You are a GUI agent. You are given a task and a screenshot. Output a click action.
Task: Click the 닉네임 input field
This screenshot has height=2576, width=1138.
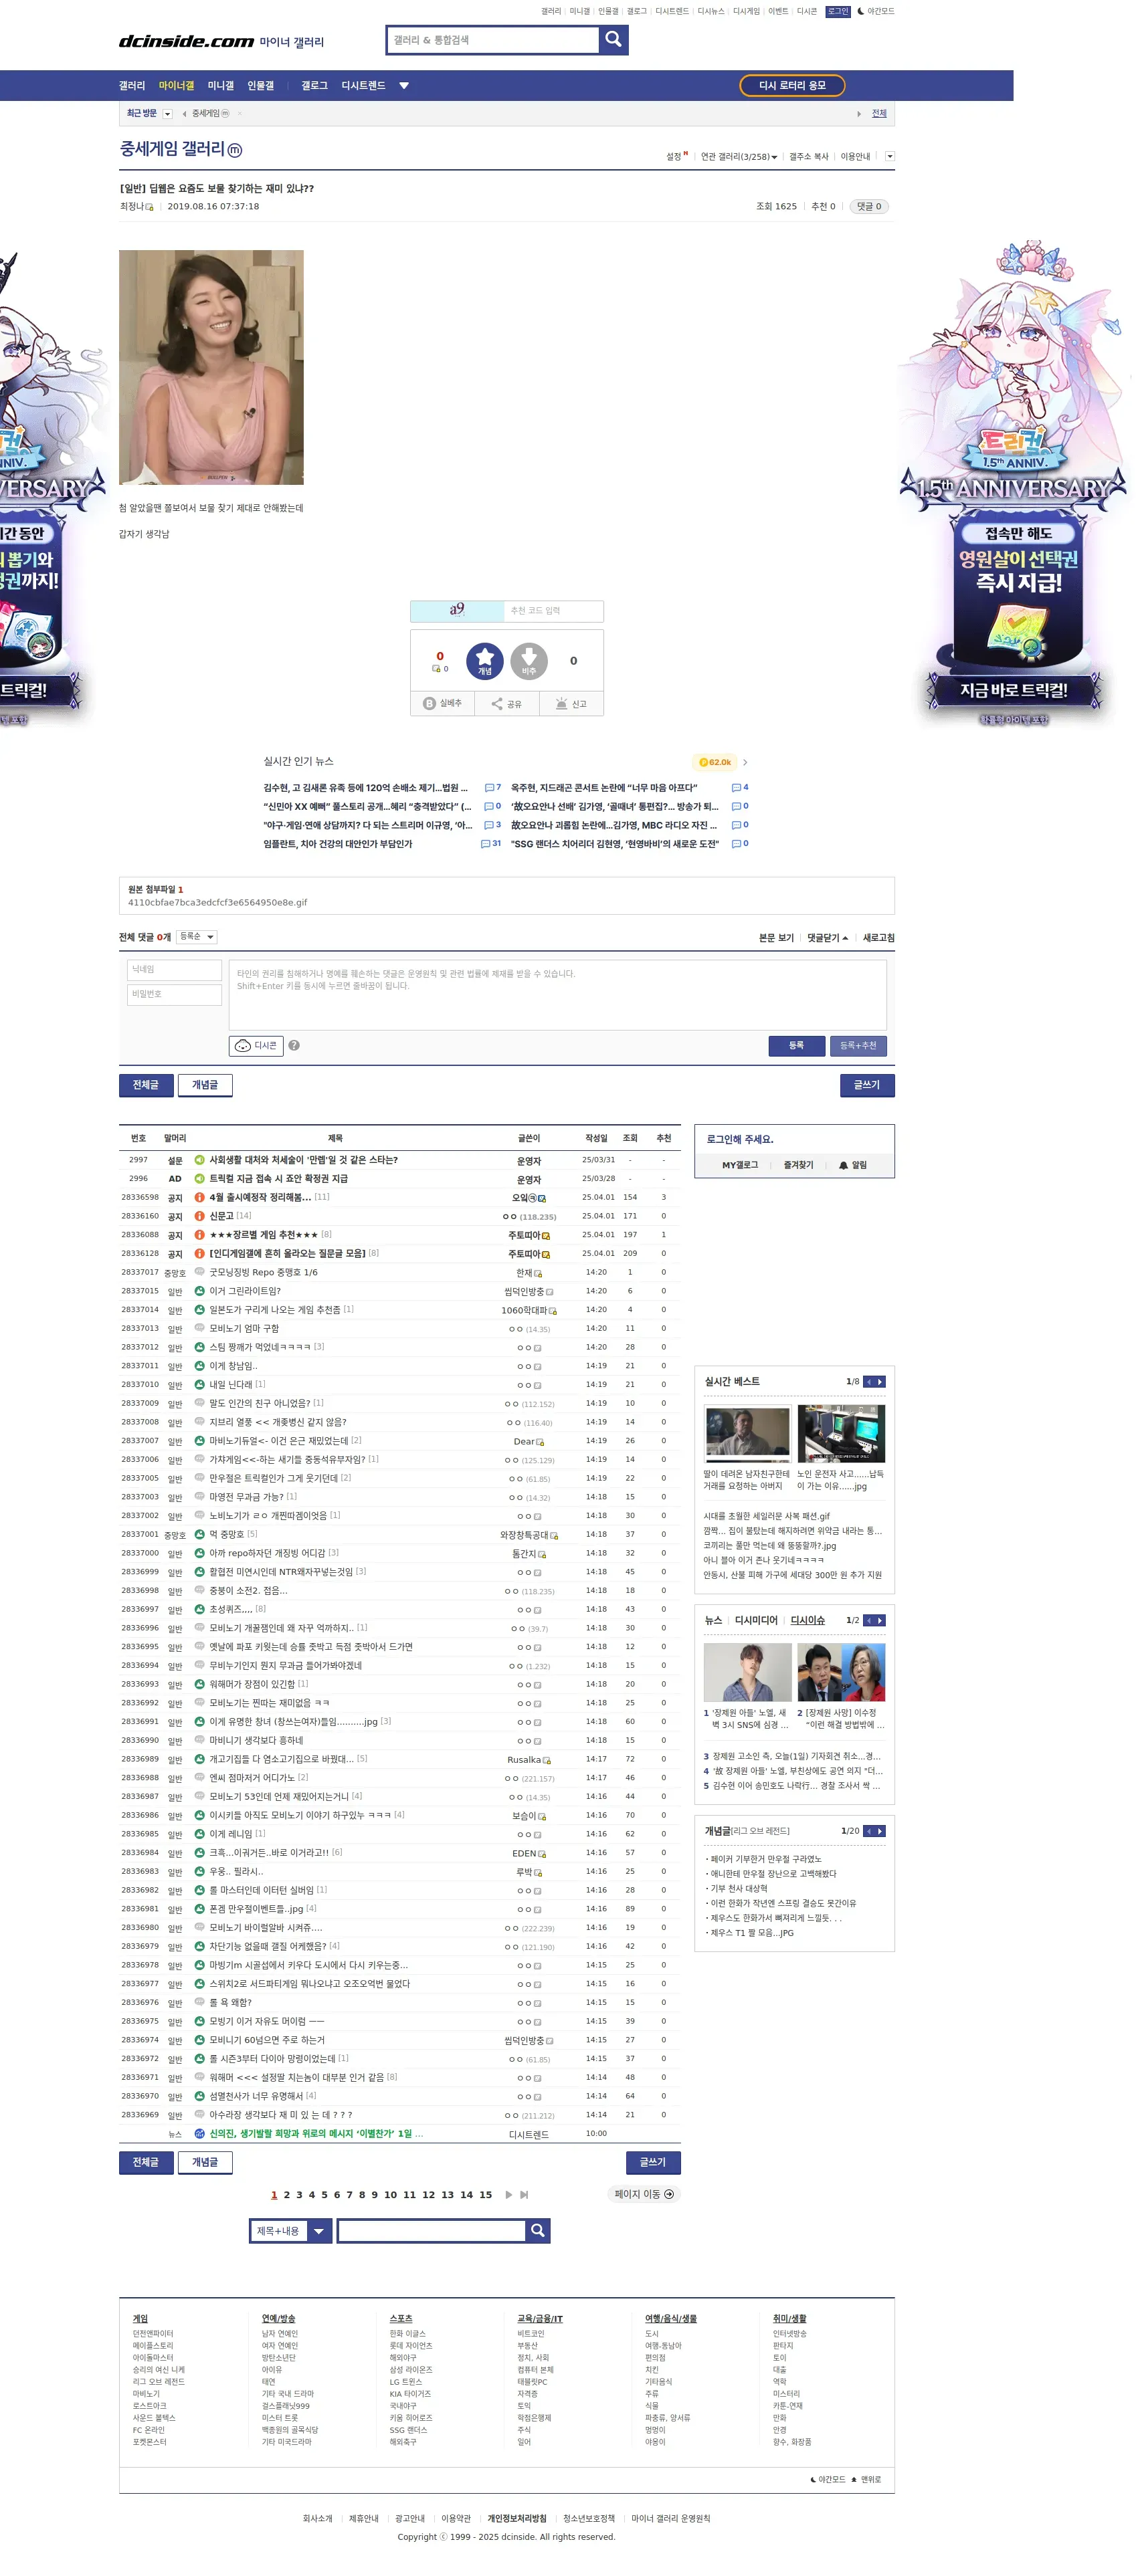pos(174,970)
